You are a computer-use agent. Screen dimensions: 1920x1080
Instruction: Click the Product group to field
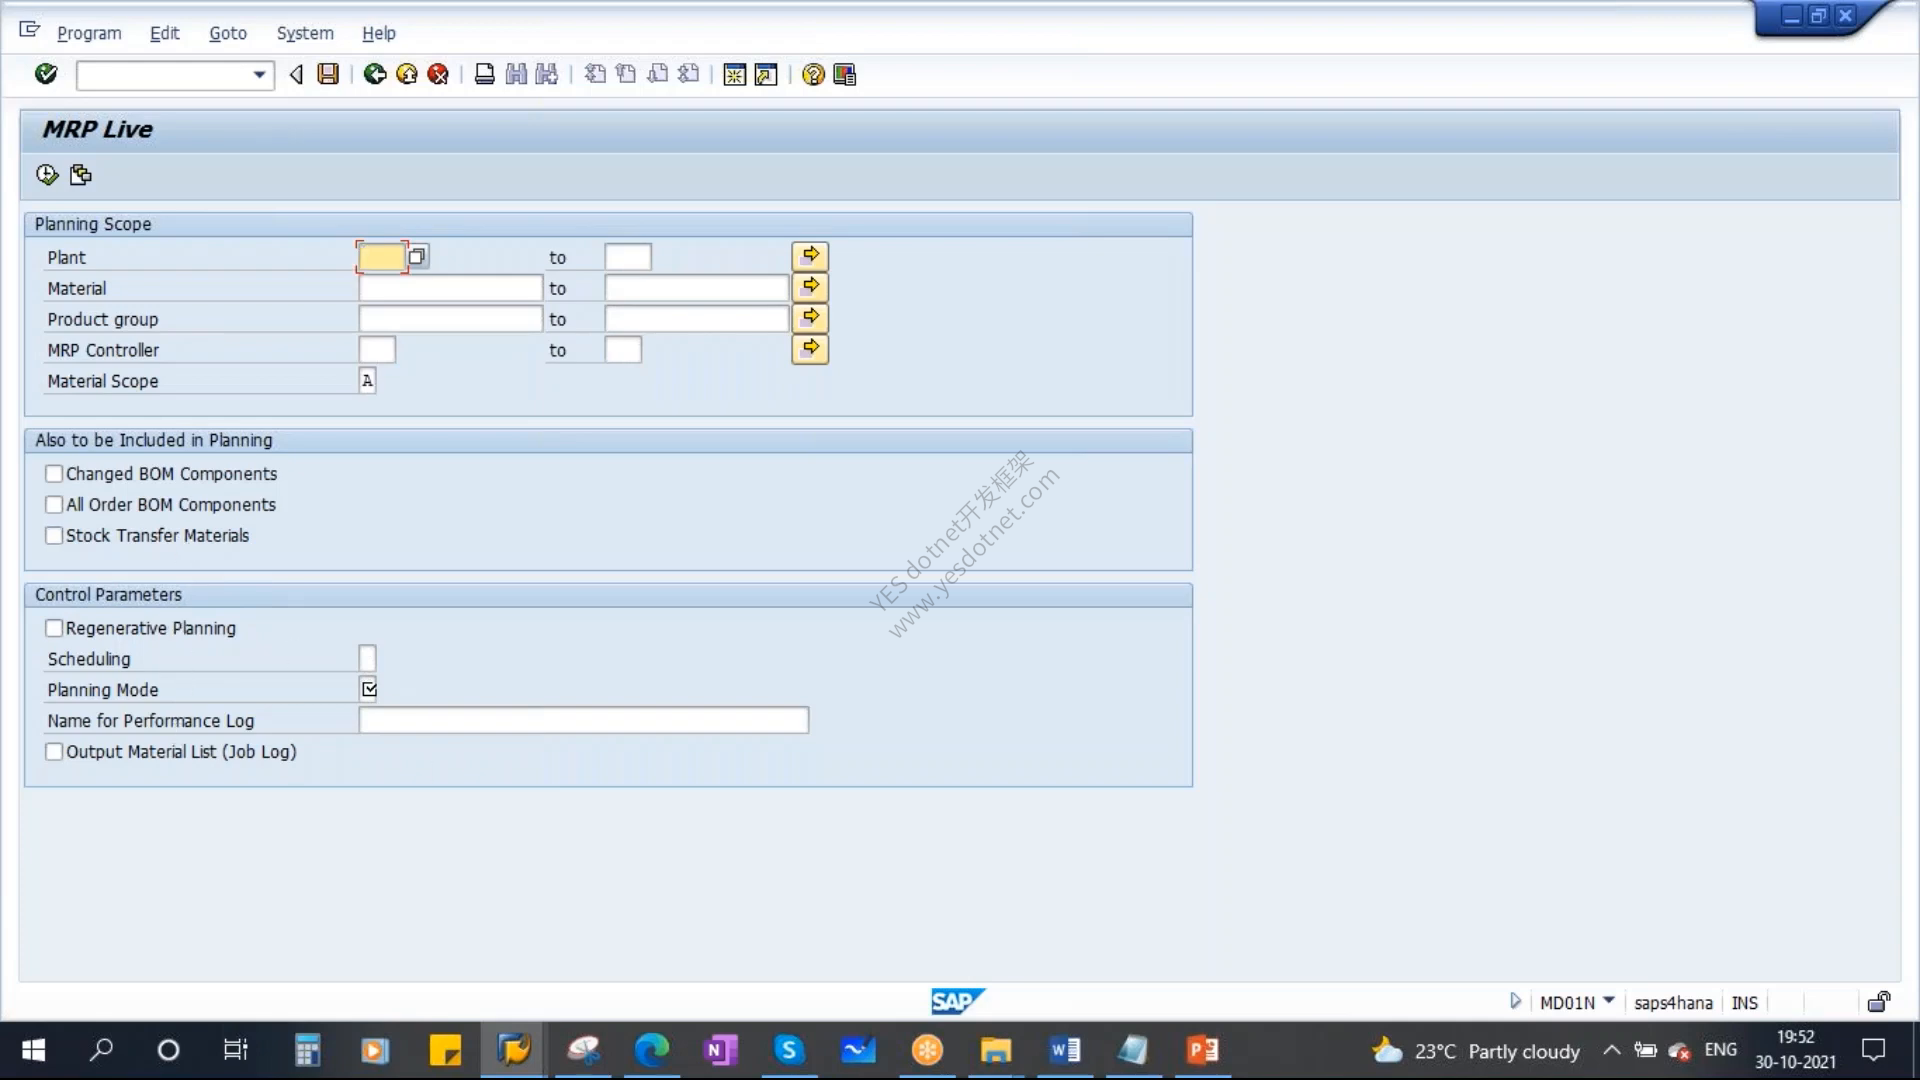pyautogui.click(x=697, y=319)
